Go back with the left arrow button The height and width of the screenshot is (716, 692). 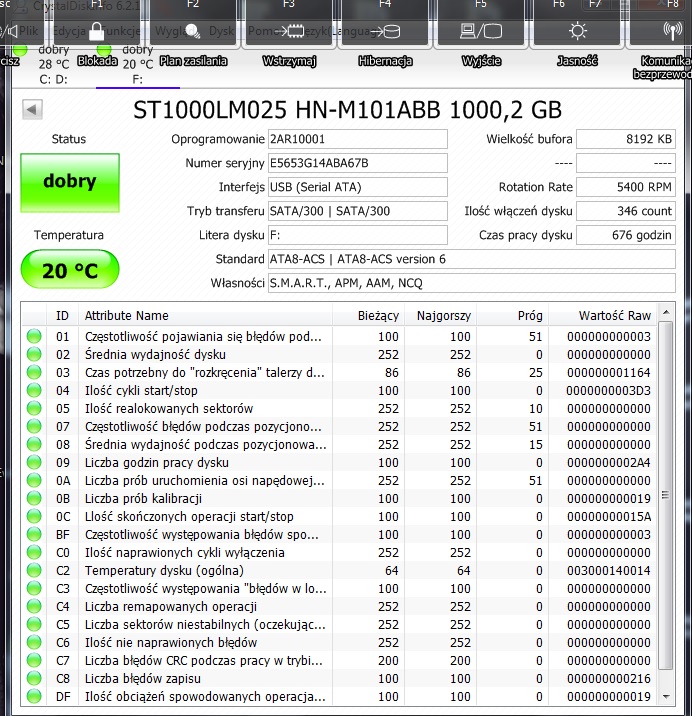pyautogui.click(x=32, y=110)
